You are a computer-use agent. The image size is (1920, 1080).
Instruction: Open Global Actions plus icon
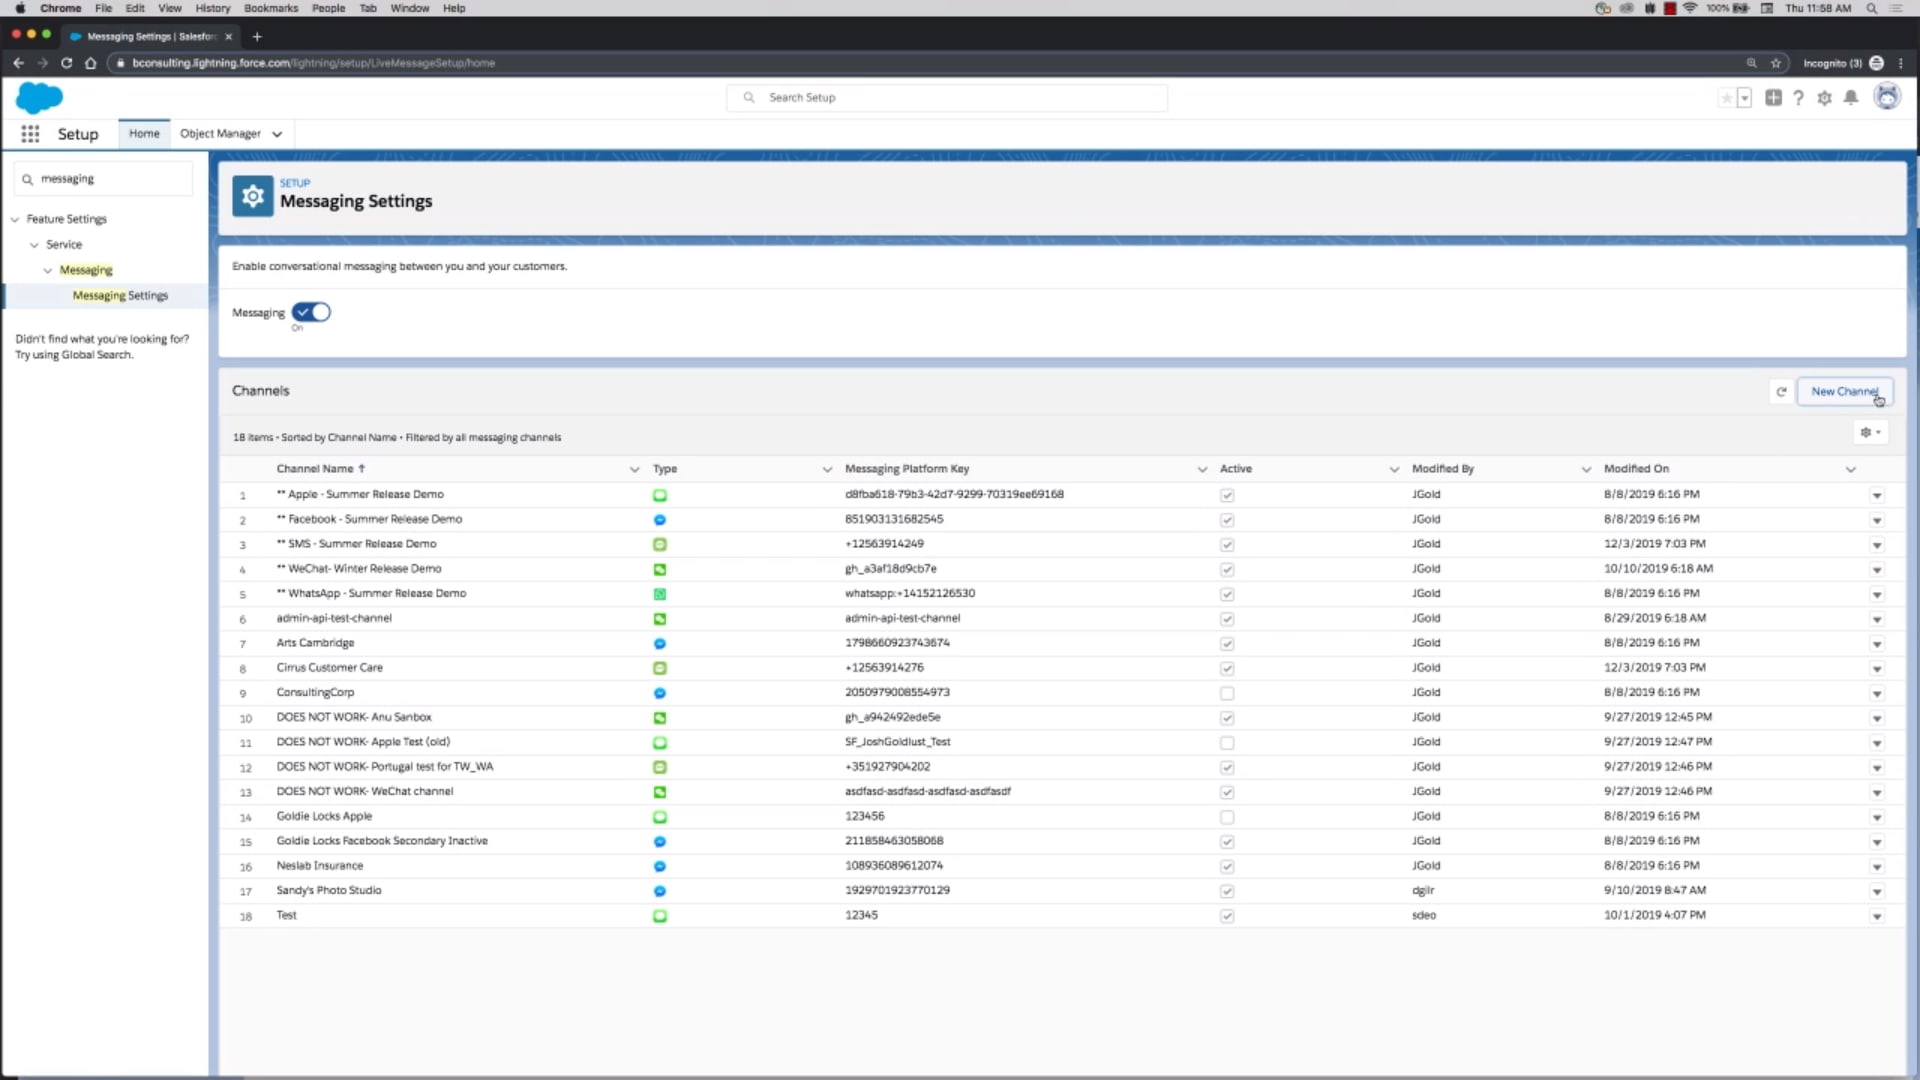click(1773, 98)
